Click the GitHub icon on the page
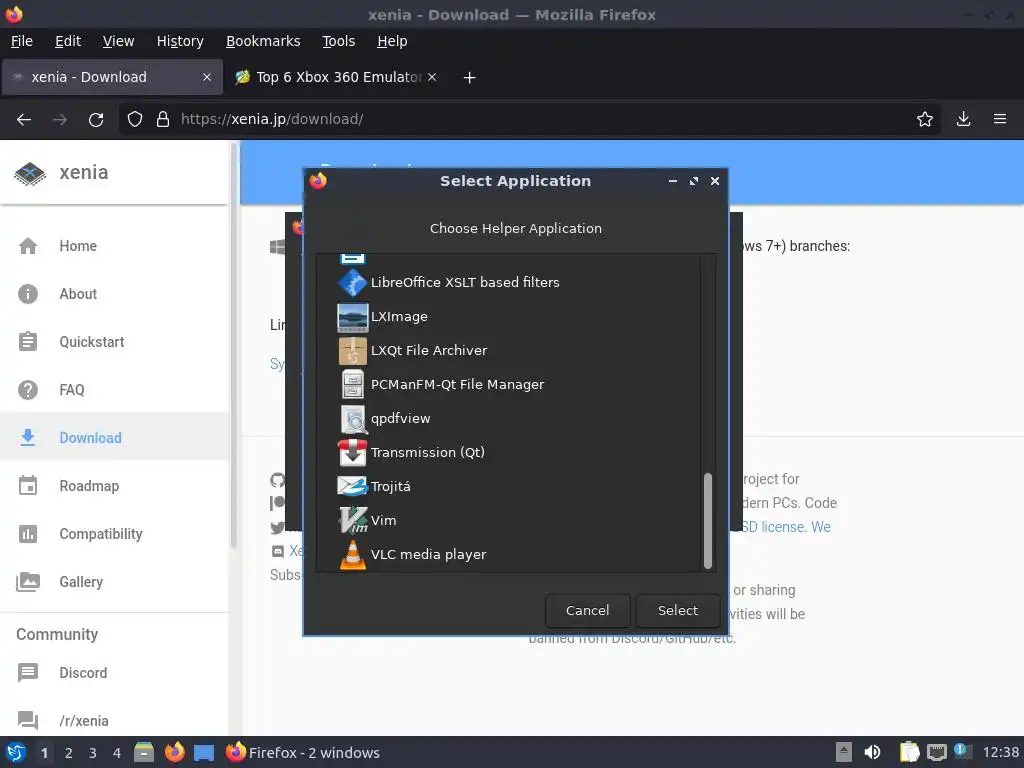 (277, 480)
